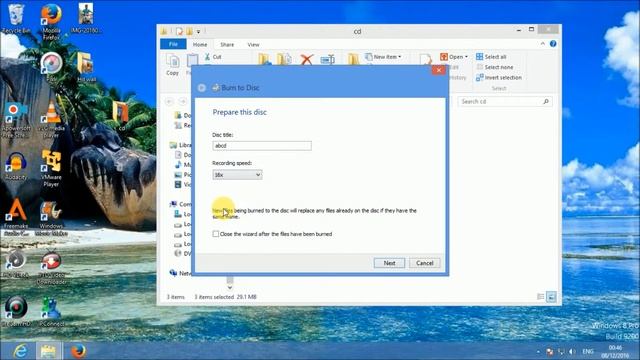Switch to the View ribbon tab
Viewport: 640px width, 360px height.
pos(253,44)
